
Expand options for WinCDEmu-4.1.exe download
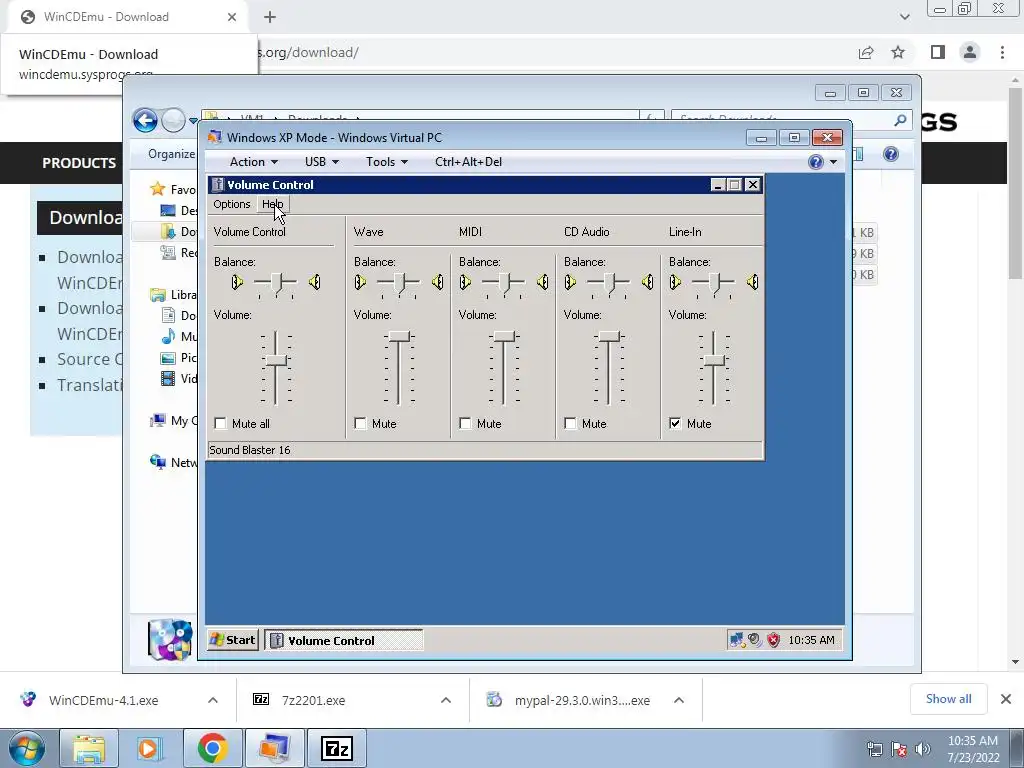point(213,700)
